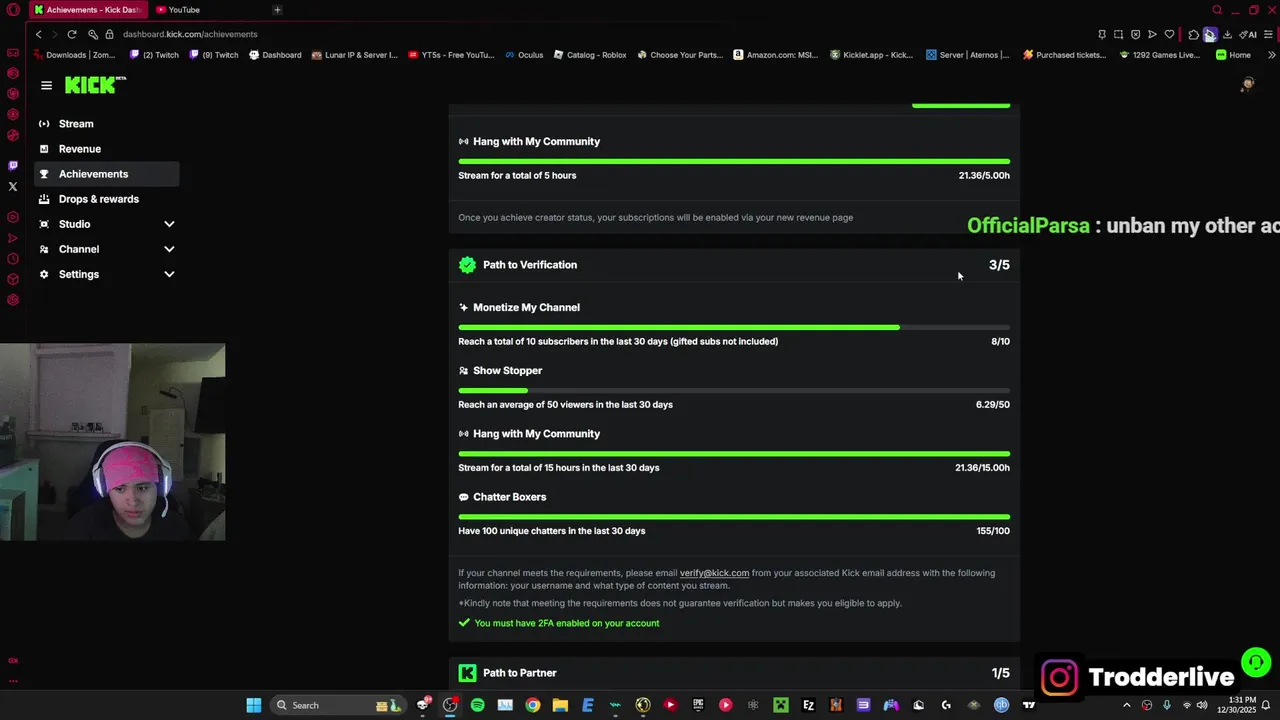The width and height of the screenshot is (1280, 720).
Task: Go back in browser history
Action: point(38,34)
